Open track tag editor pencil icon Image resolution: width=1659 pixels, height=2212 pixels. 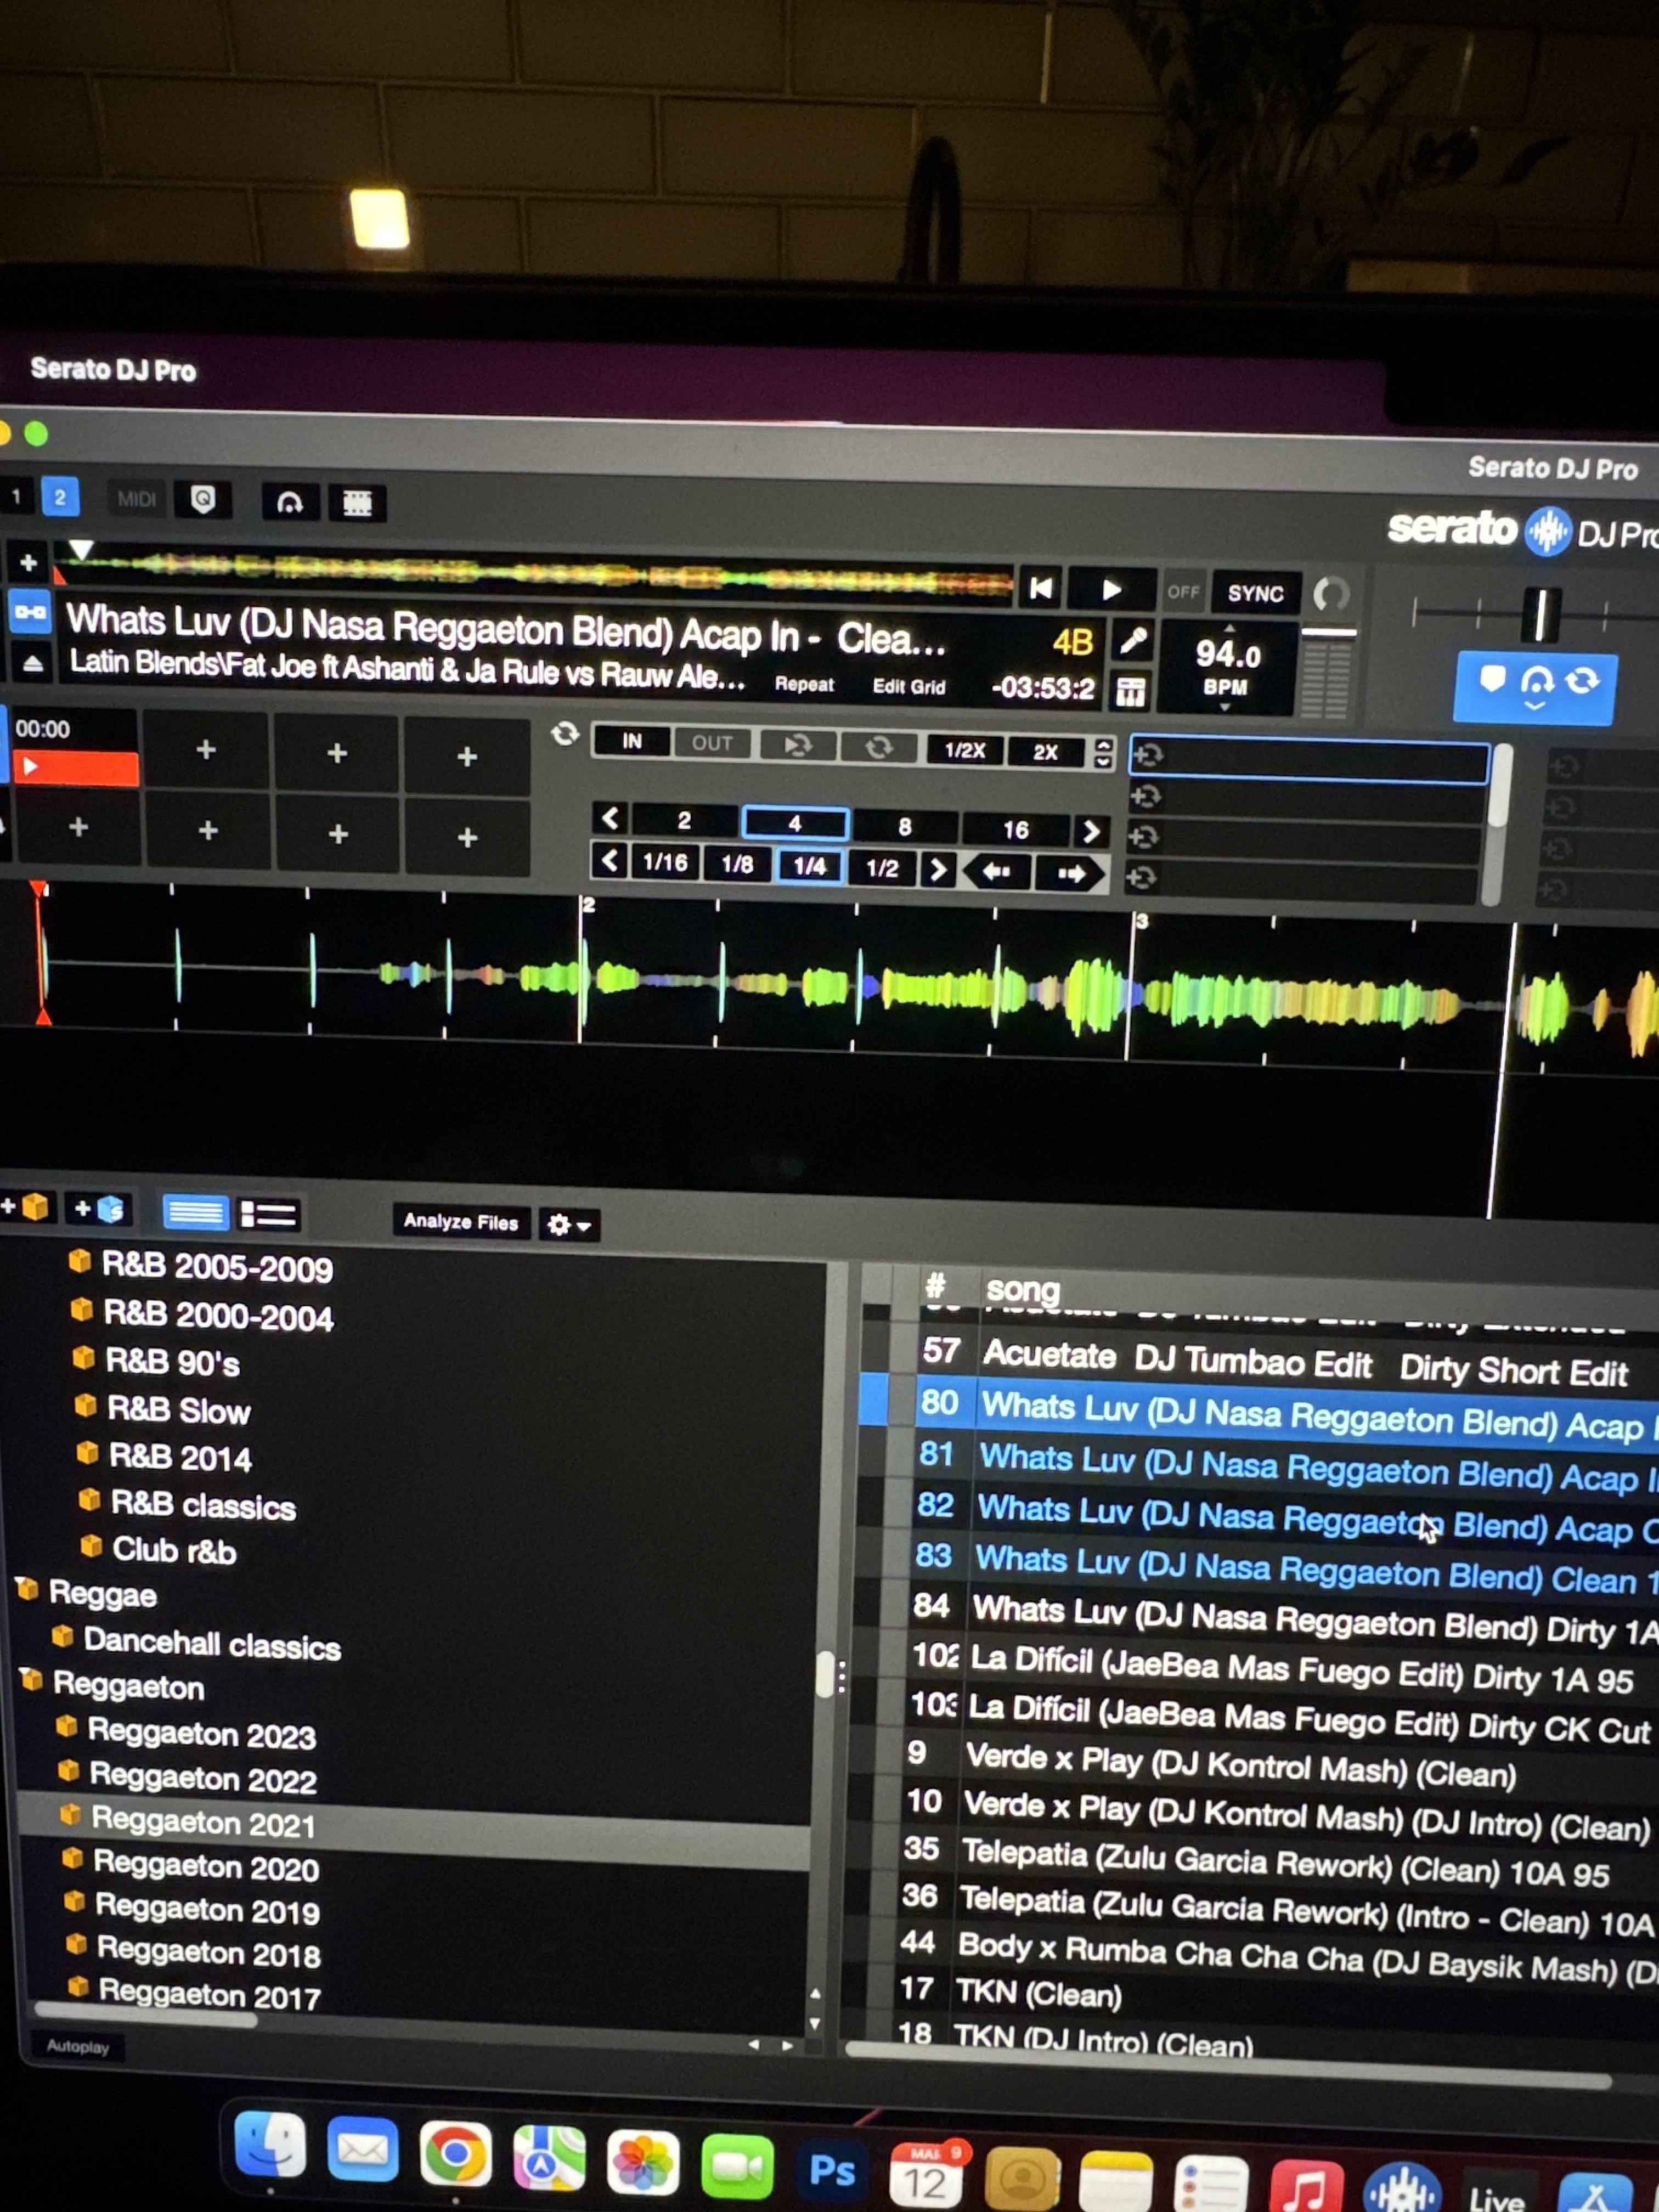pos(1133,640)
